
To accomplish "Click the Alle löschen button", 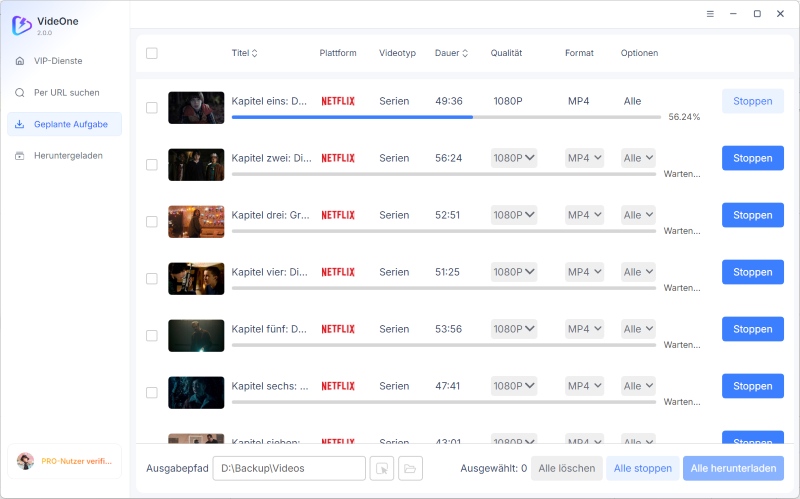I will 567,468.
